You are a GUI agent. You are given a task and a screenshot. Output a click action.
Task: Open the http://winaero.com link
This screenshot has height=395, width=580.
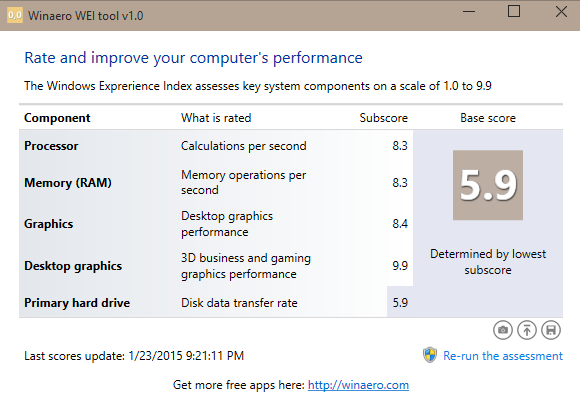click(x=358, y=385)
